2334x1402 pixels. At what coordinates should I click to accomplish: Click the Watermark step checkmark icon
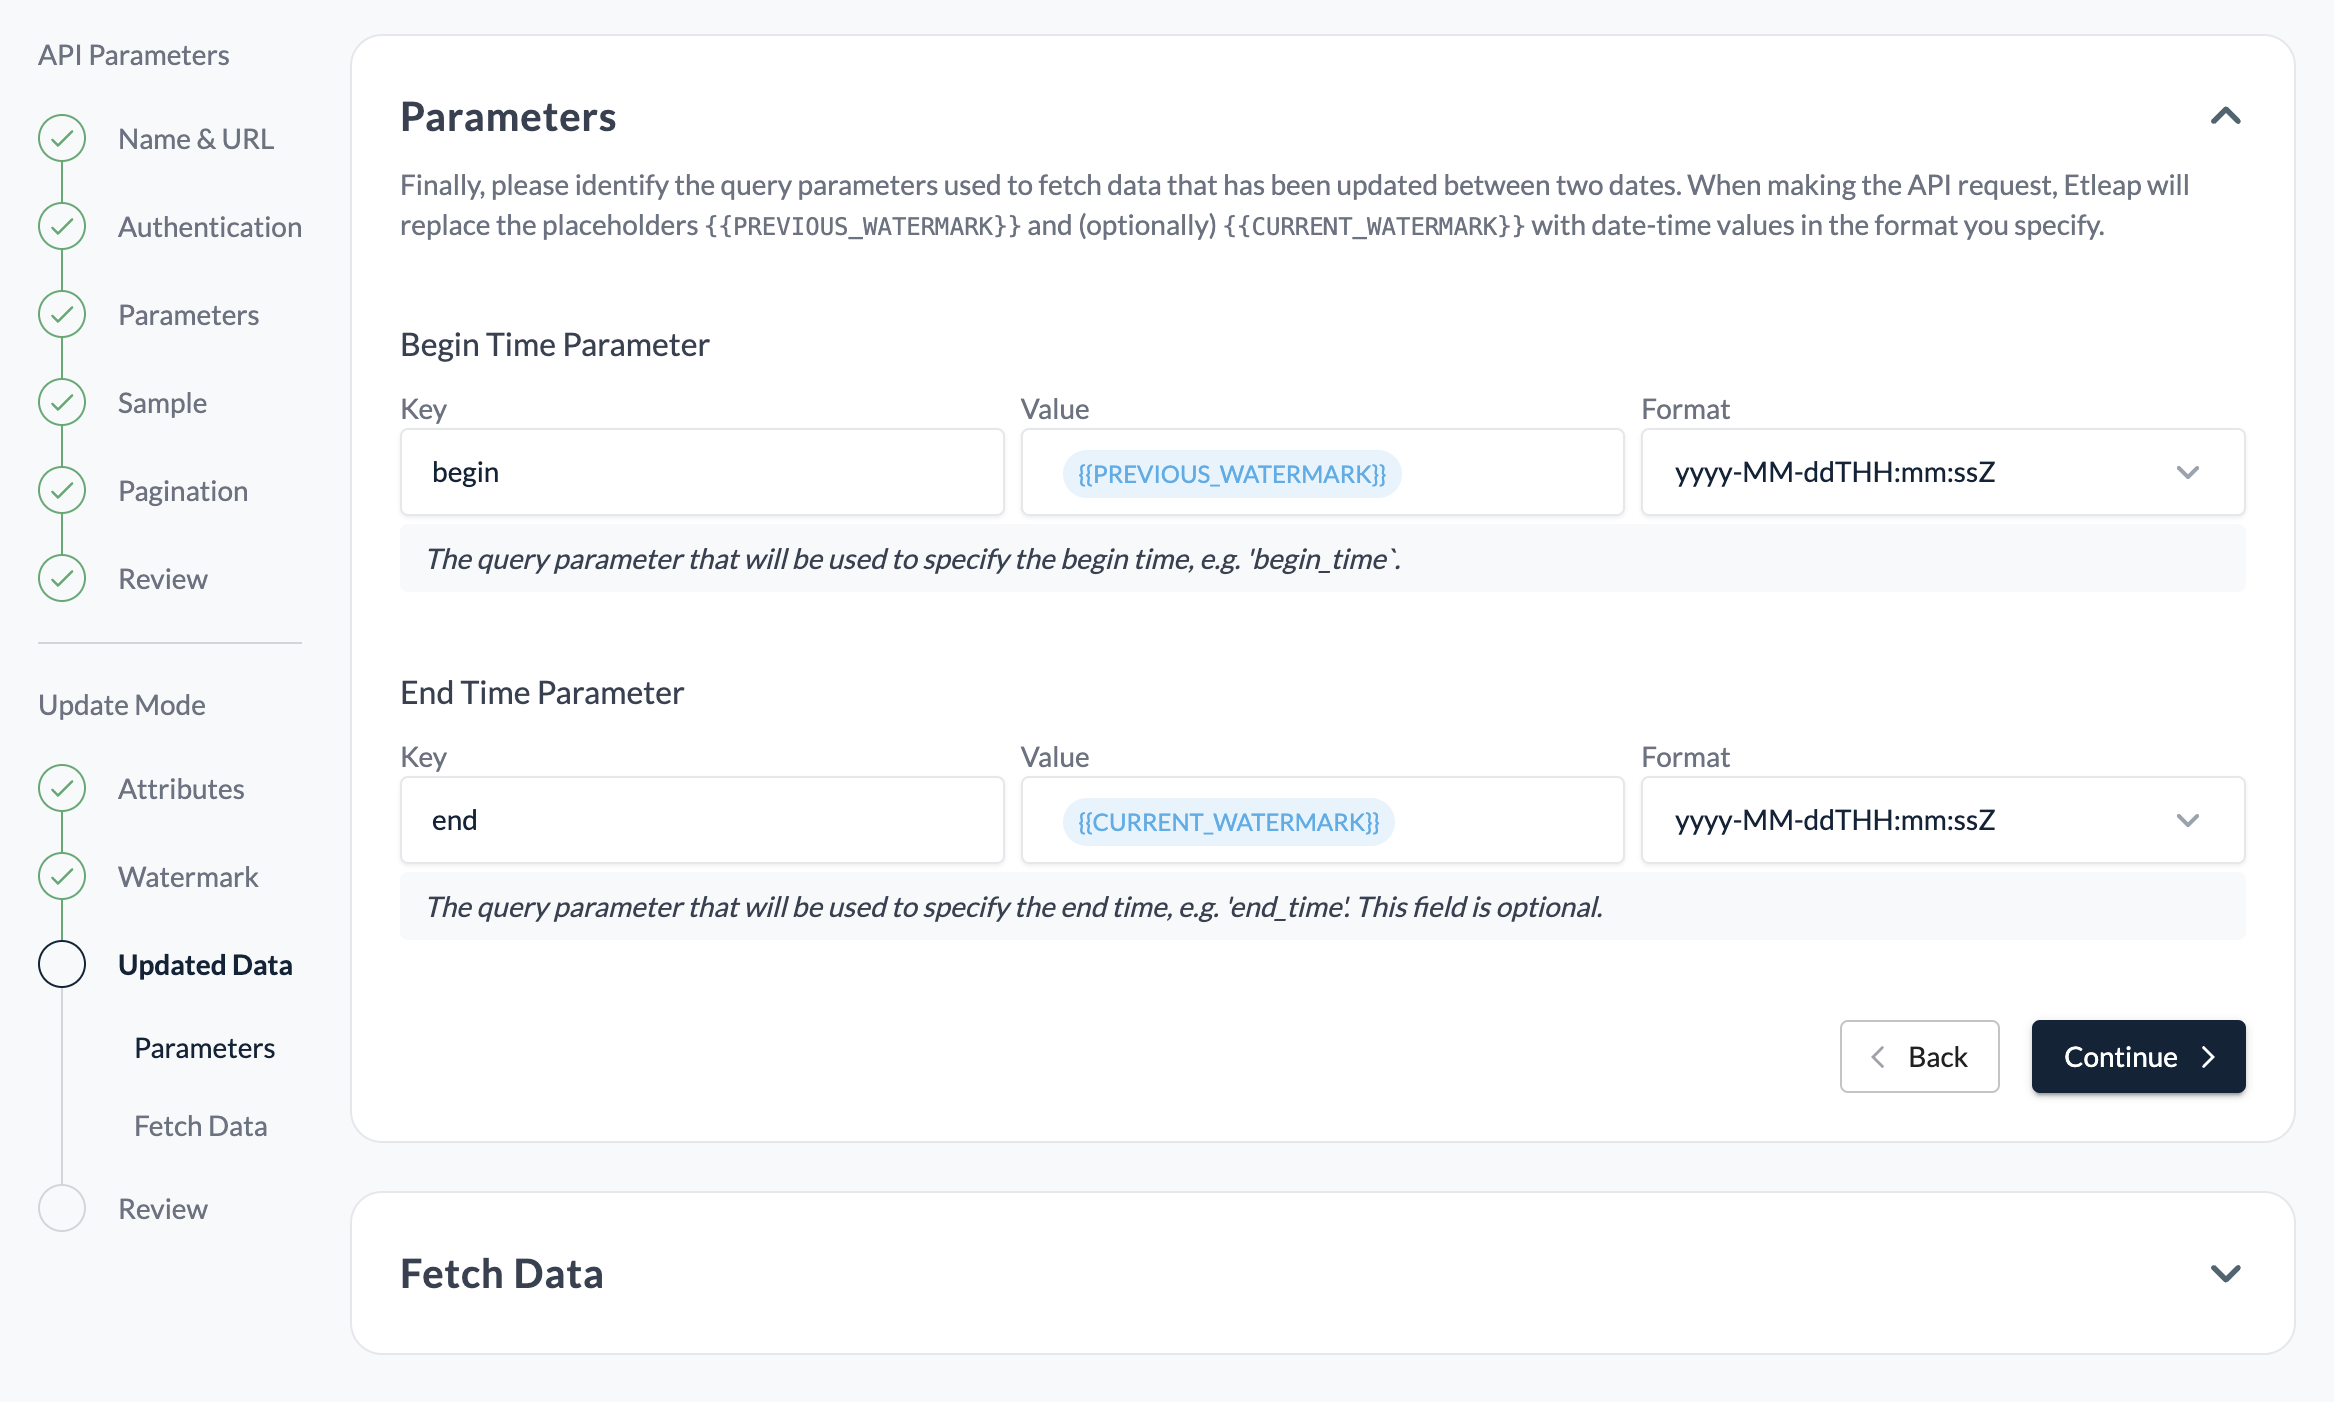pos(62,876)
